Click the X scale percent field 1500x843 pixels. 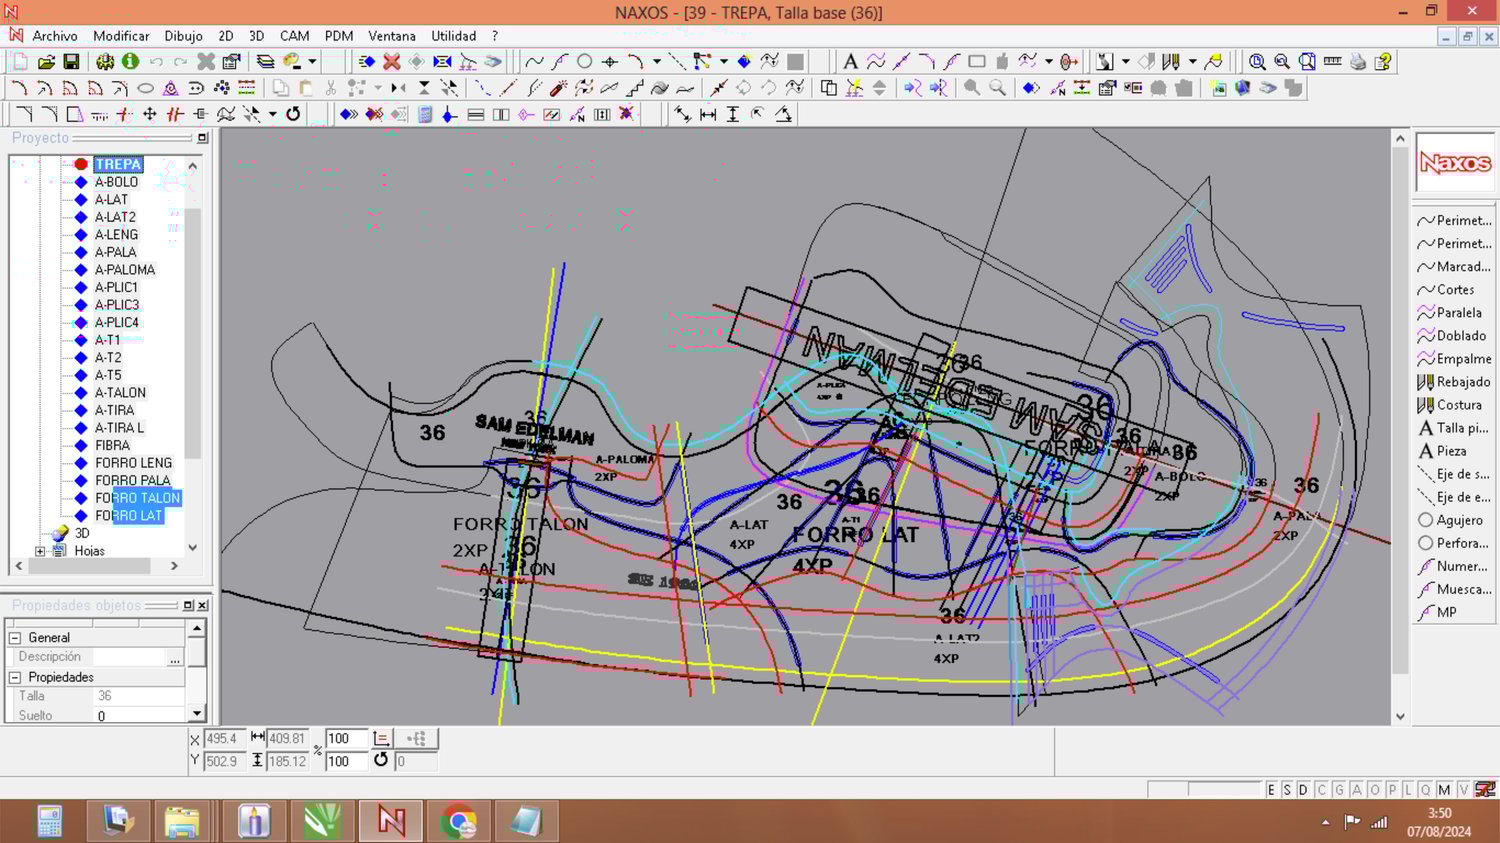coord(346,739)
